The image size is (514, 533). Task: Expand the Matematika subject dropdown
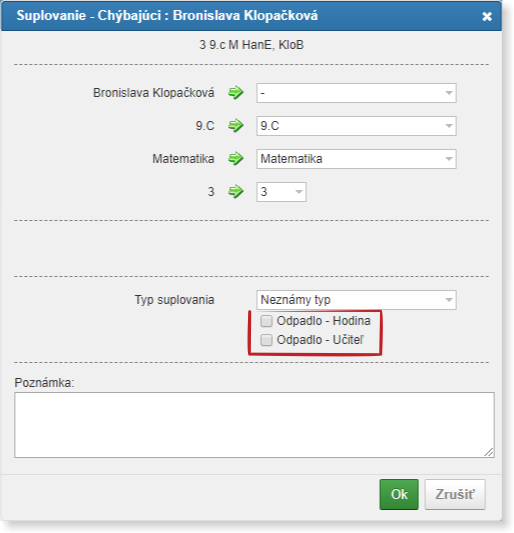point(356,159)
